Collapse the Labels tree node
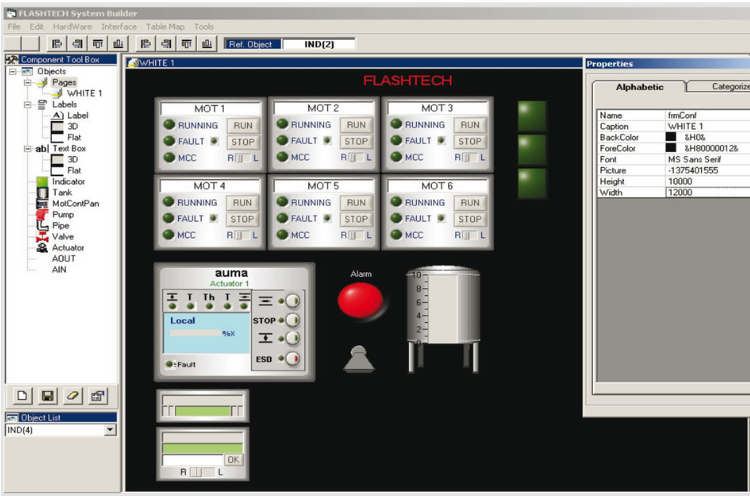Viewport: 750px width, 500px height. point(28,104)
